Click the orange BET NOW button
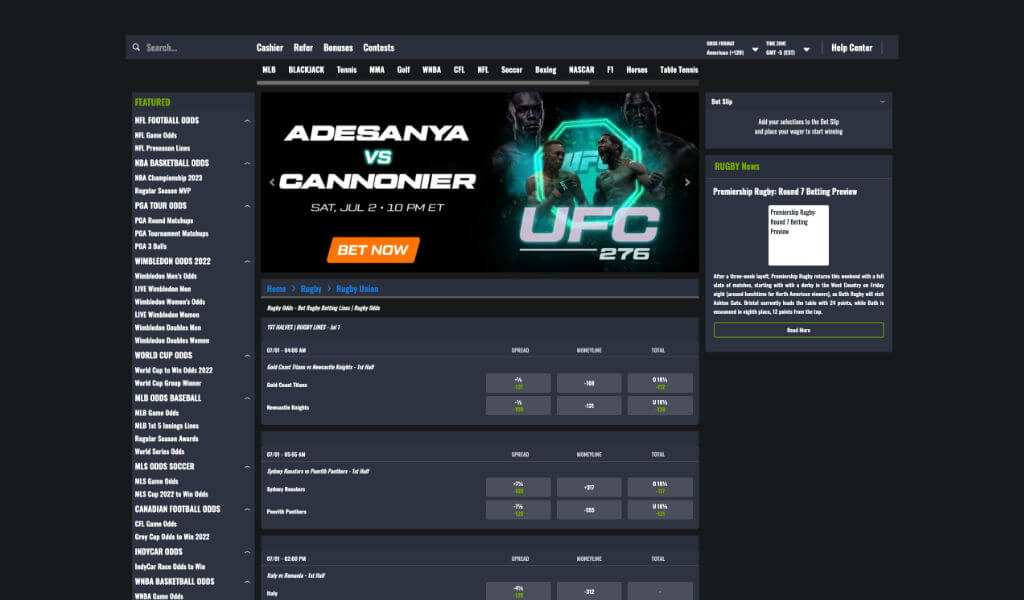Viewport: 1024px width, 600px height. 373,250
